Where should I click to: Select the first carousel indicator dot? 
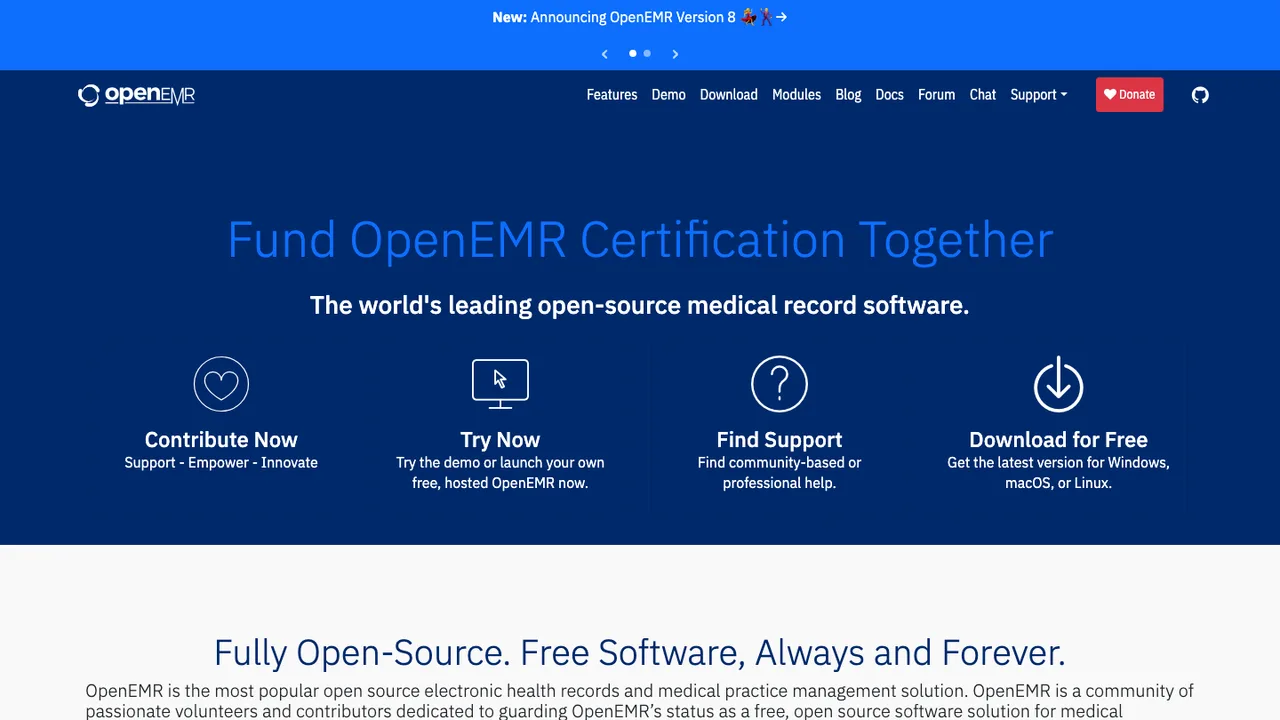tap(632, 53)
